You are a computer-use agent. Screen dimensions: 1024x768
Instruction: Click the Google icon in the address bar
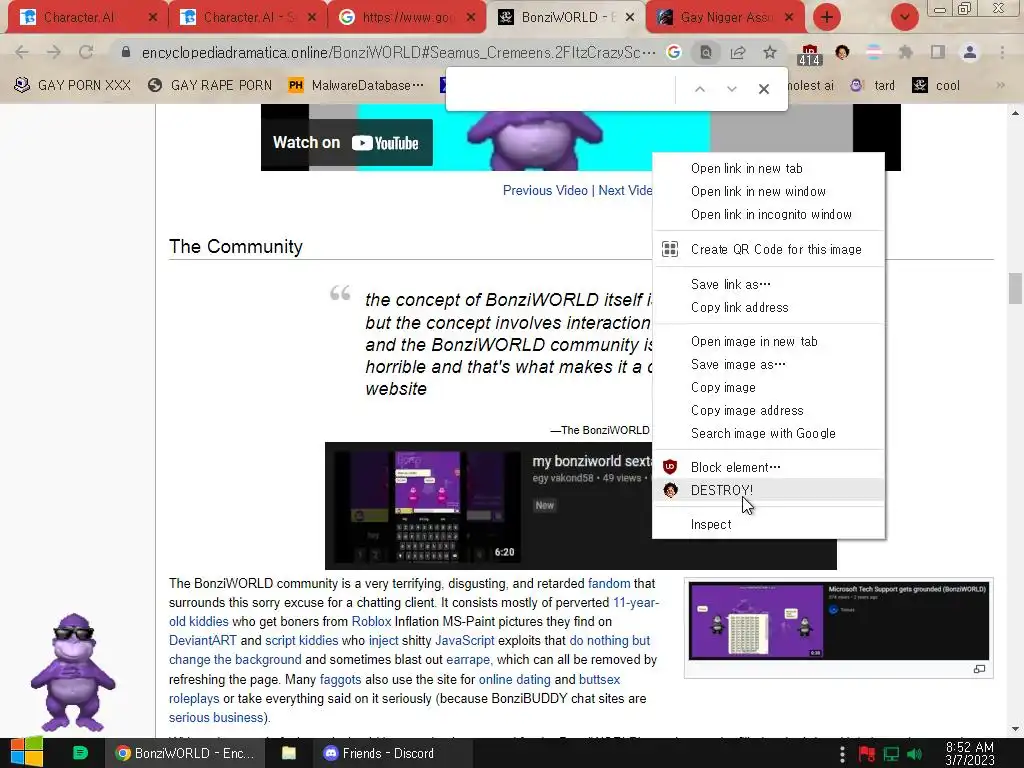click(x=674, y=52)
